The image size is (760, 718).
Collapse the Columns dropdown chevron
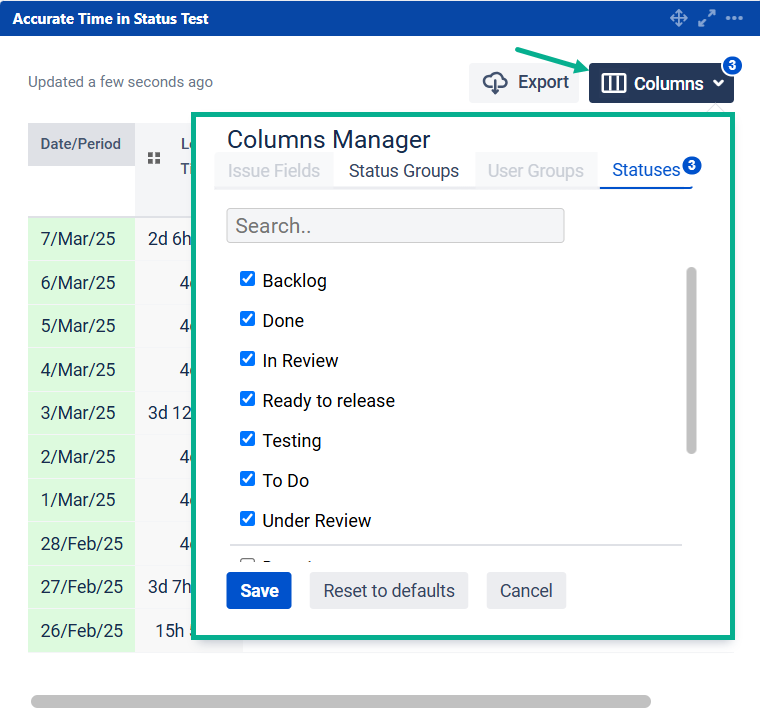coord(719,84)
